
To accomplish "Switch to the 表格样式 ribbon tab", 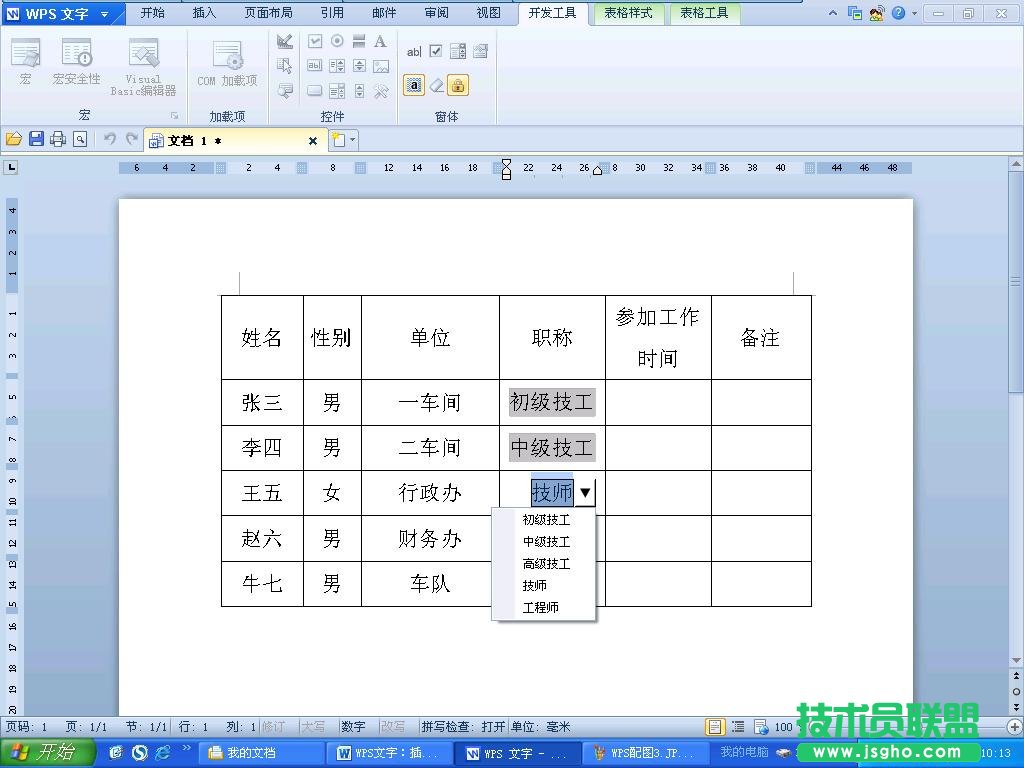I will pyautogui.click(x=627, y=14).
